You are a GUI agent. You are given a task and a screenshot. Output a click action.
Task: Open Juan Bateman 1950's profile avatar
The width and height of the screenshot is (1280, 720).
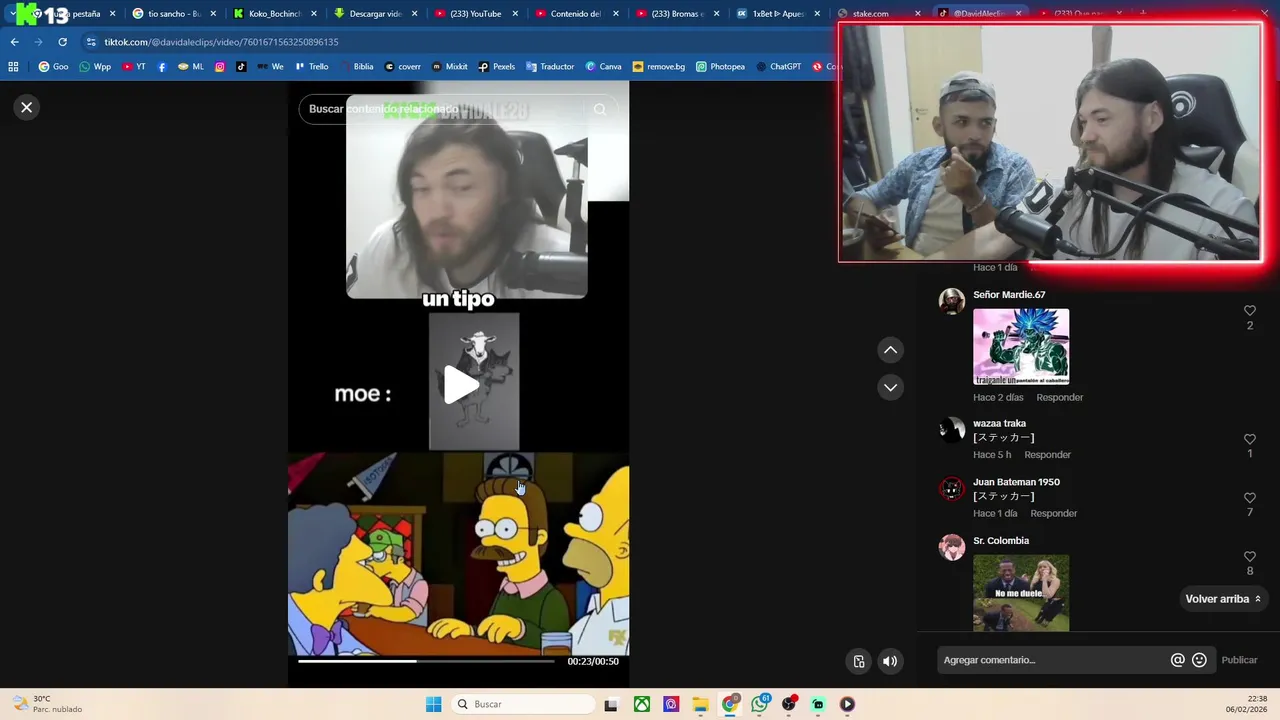click(952, 488)
